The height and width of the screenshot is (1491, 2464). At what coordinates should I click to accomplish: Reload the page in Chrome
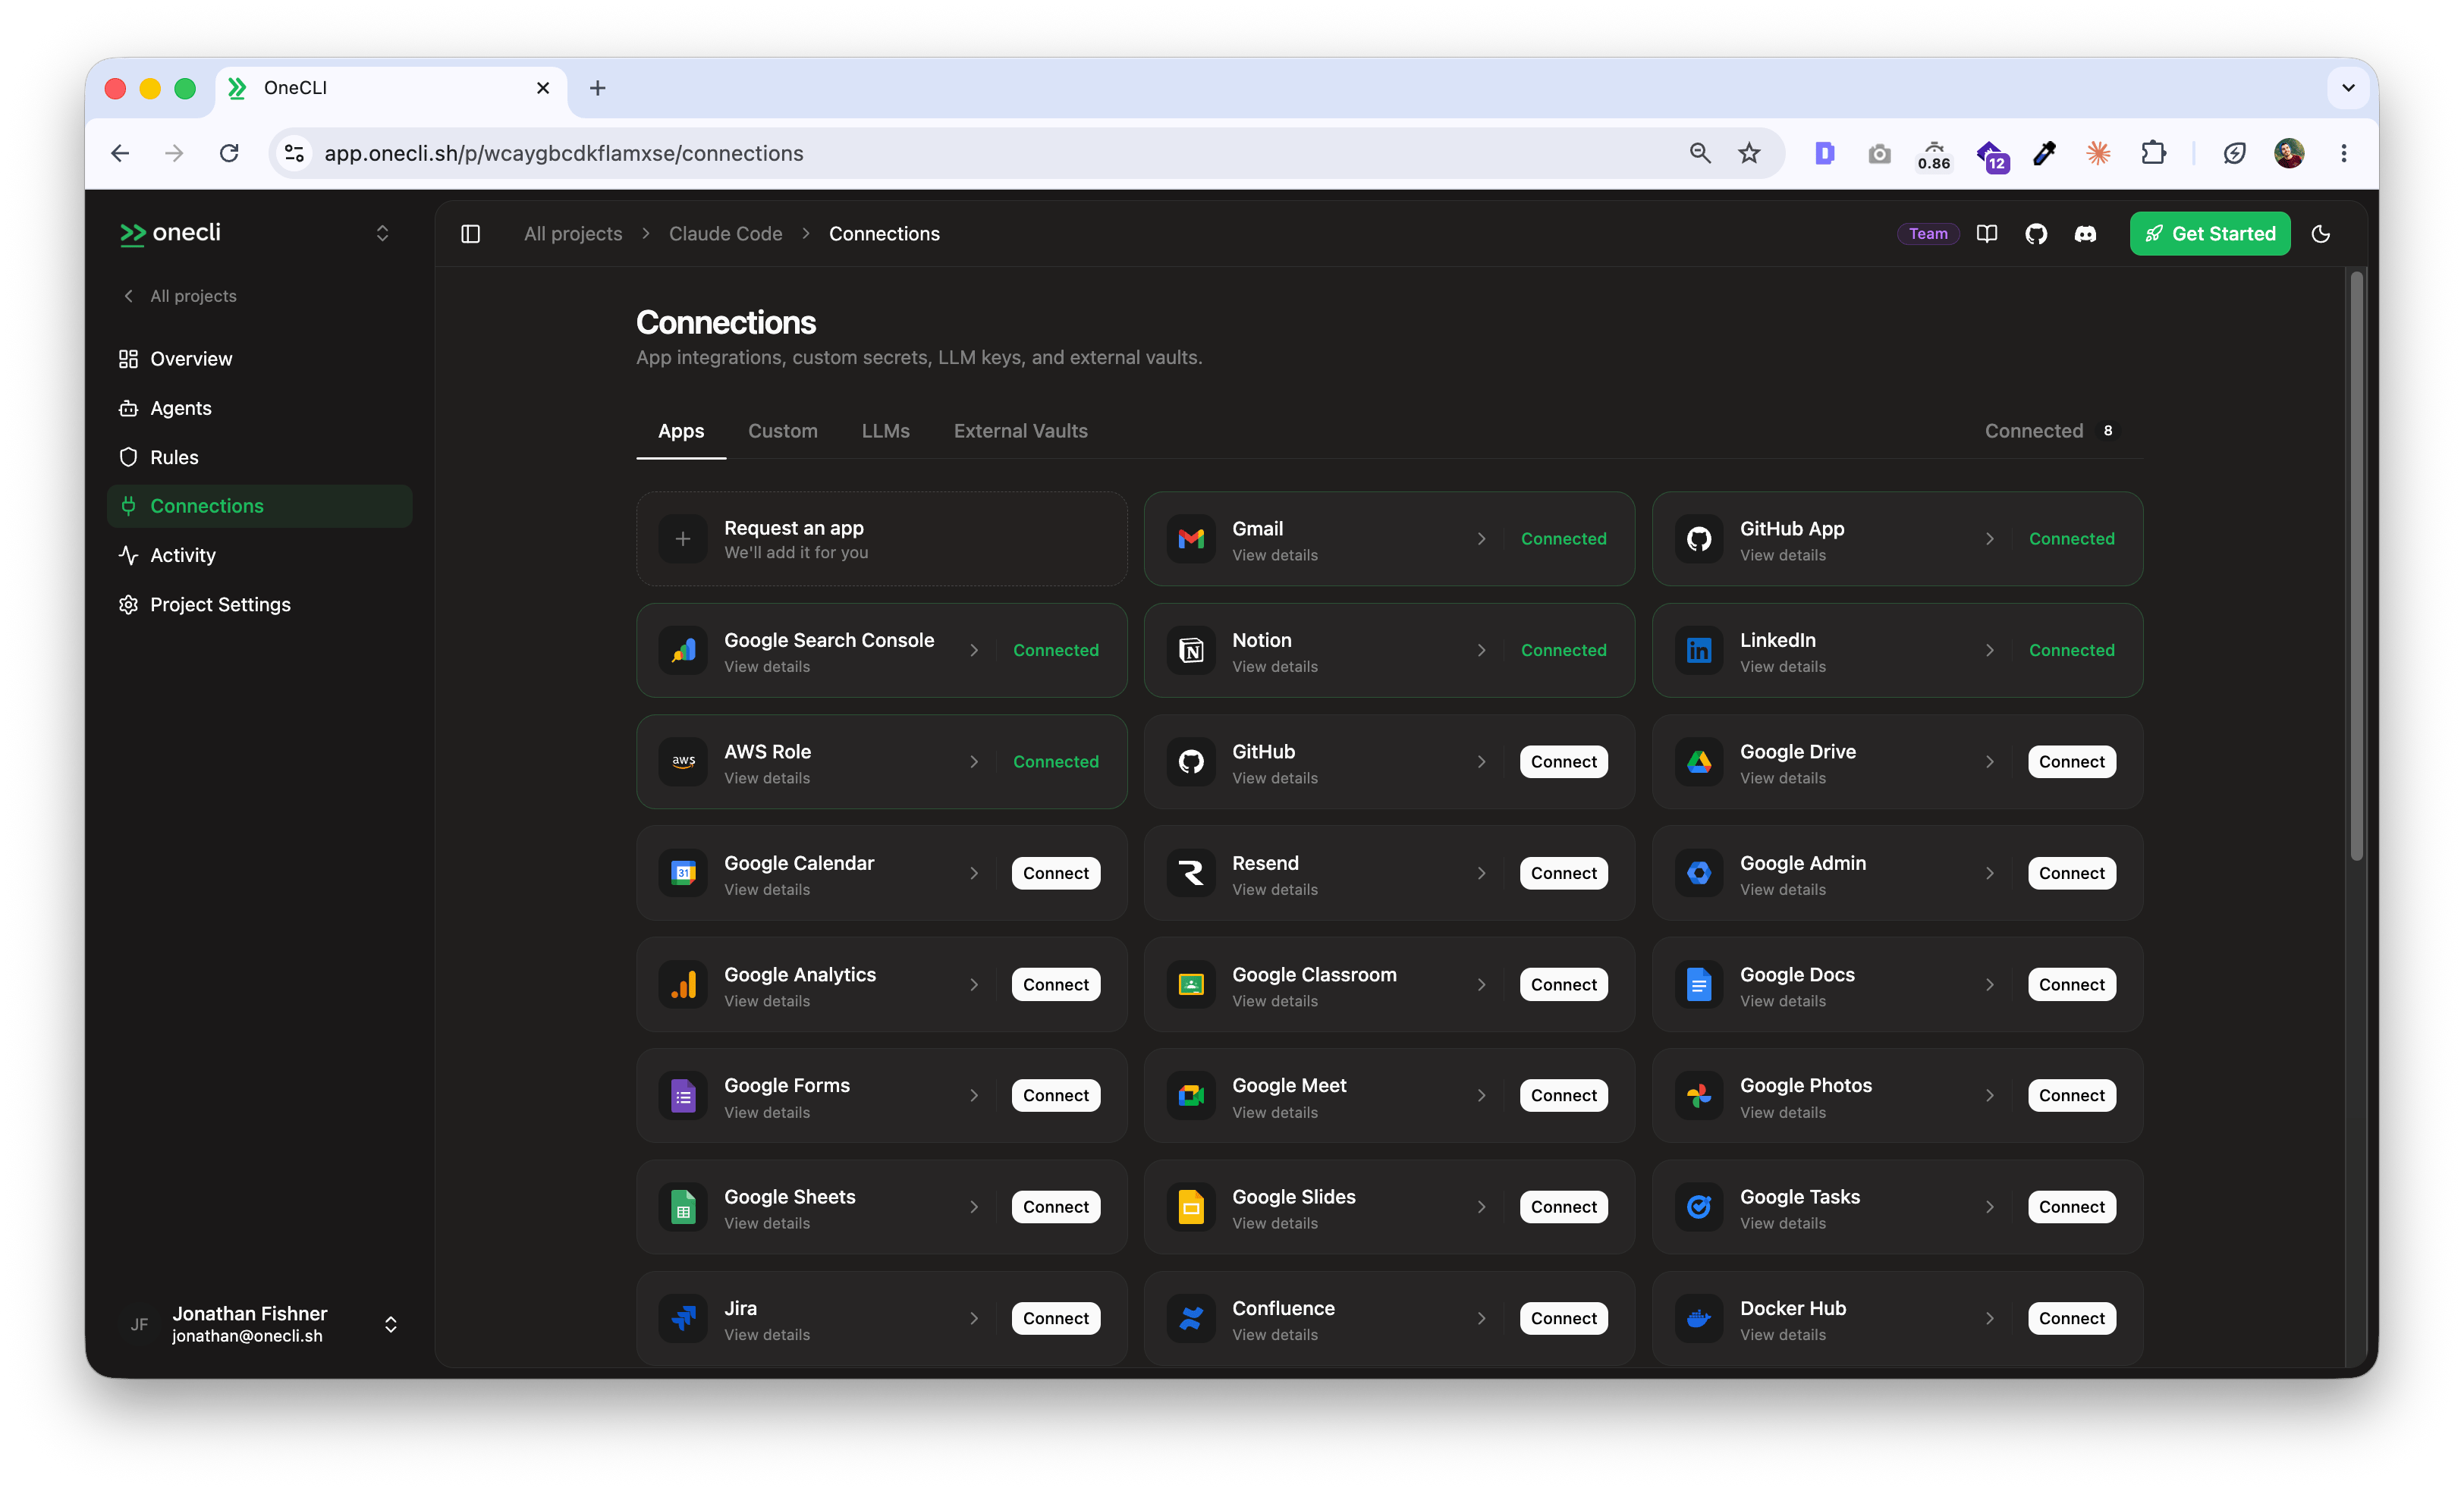tap(229, 153)
